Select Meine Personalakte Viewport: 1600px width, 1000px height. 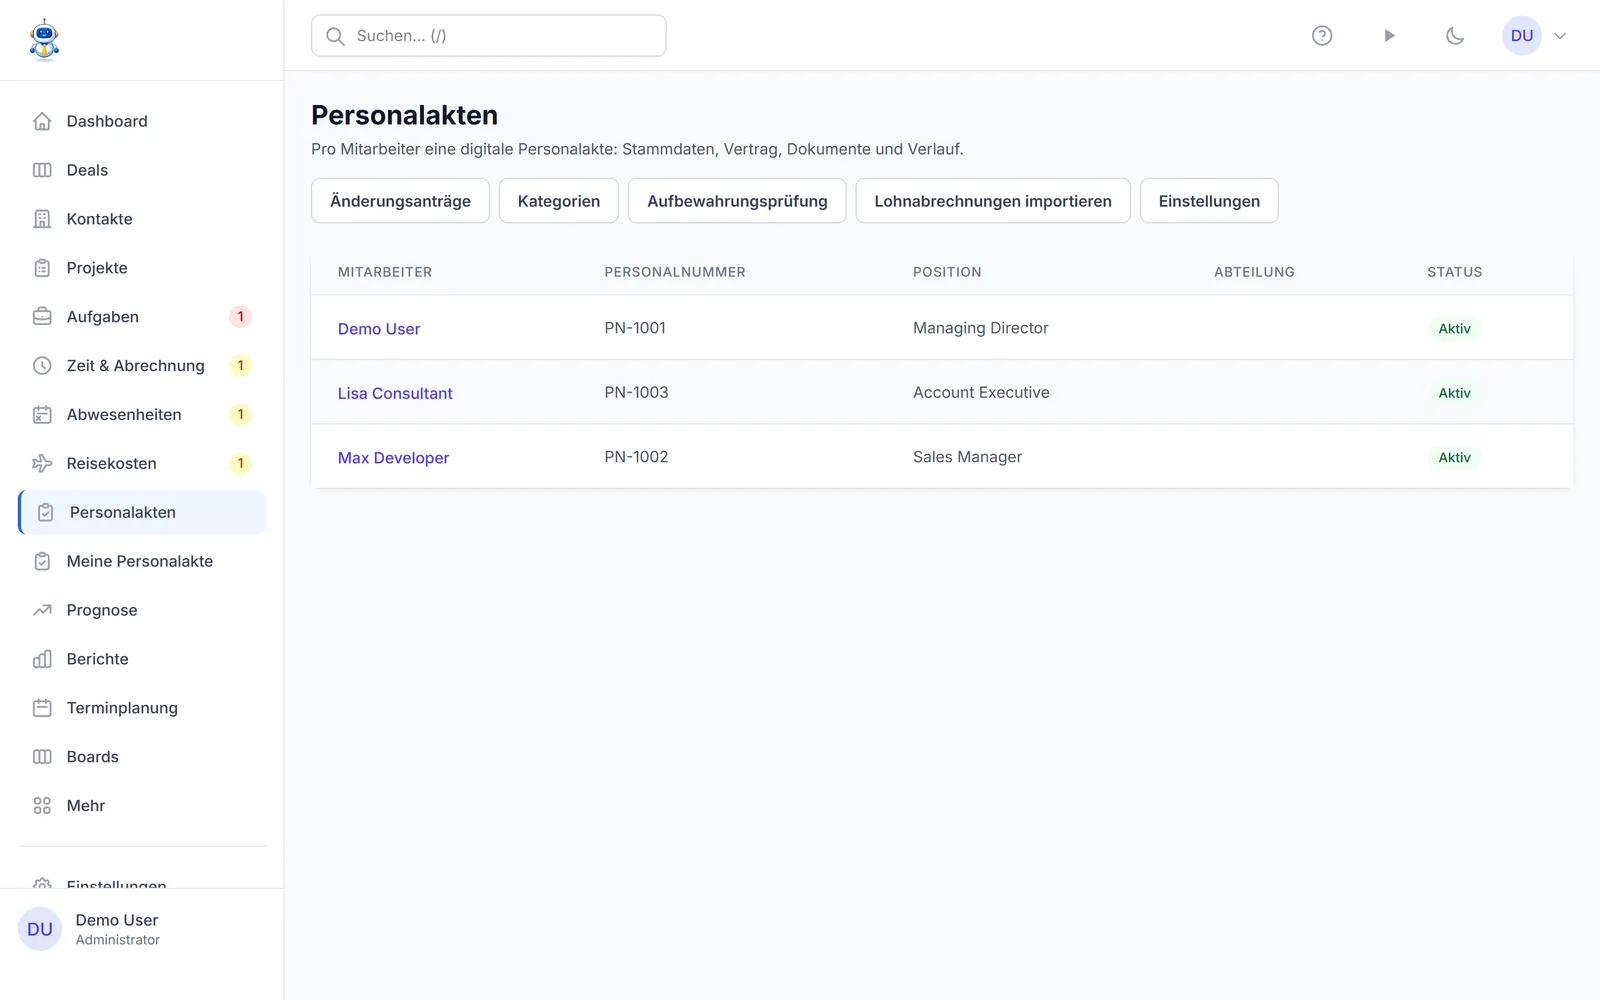pyautogui.click(x=142, y=562)
